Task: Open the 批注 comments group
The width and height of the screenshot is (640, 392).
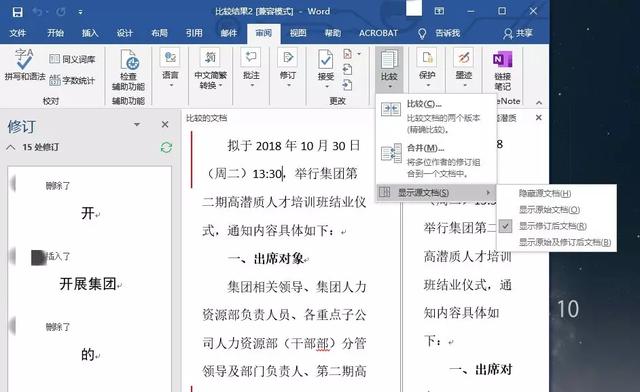Action: [251, 68]
